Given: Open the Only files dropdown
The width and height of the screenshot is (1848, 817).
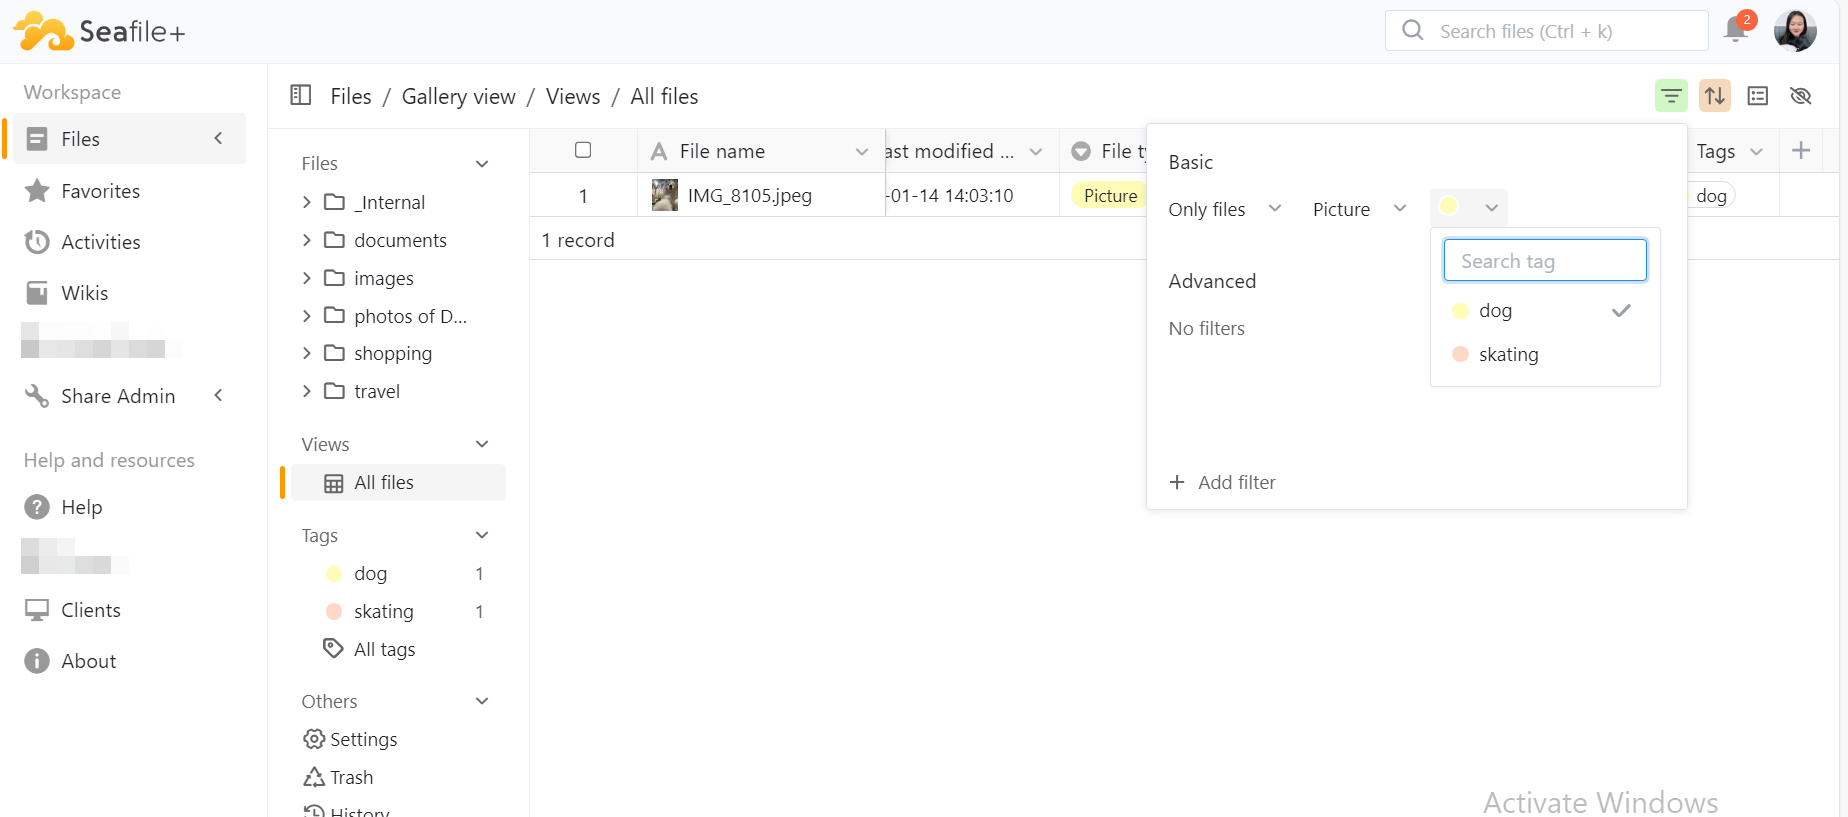Looking at the screenshot, I should pyautogui.click(x=1224, y=209).
